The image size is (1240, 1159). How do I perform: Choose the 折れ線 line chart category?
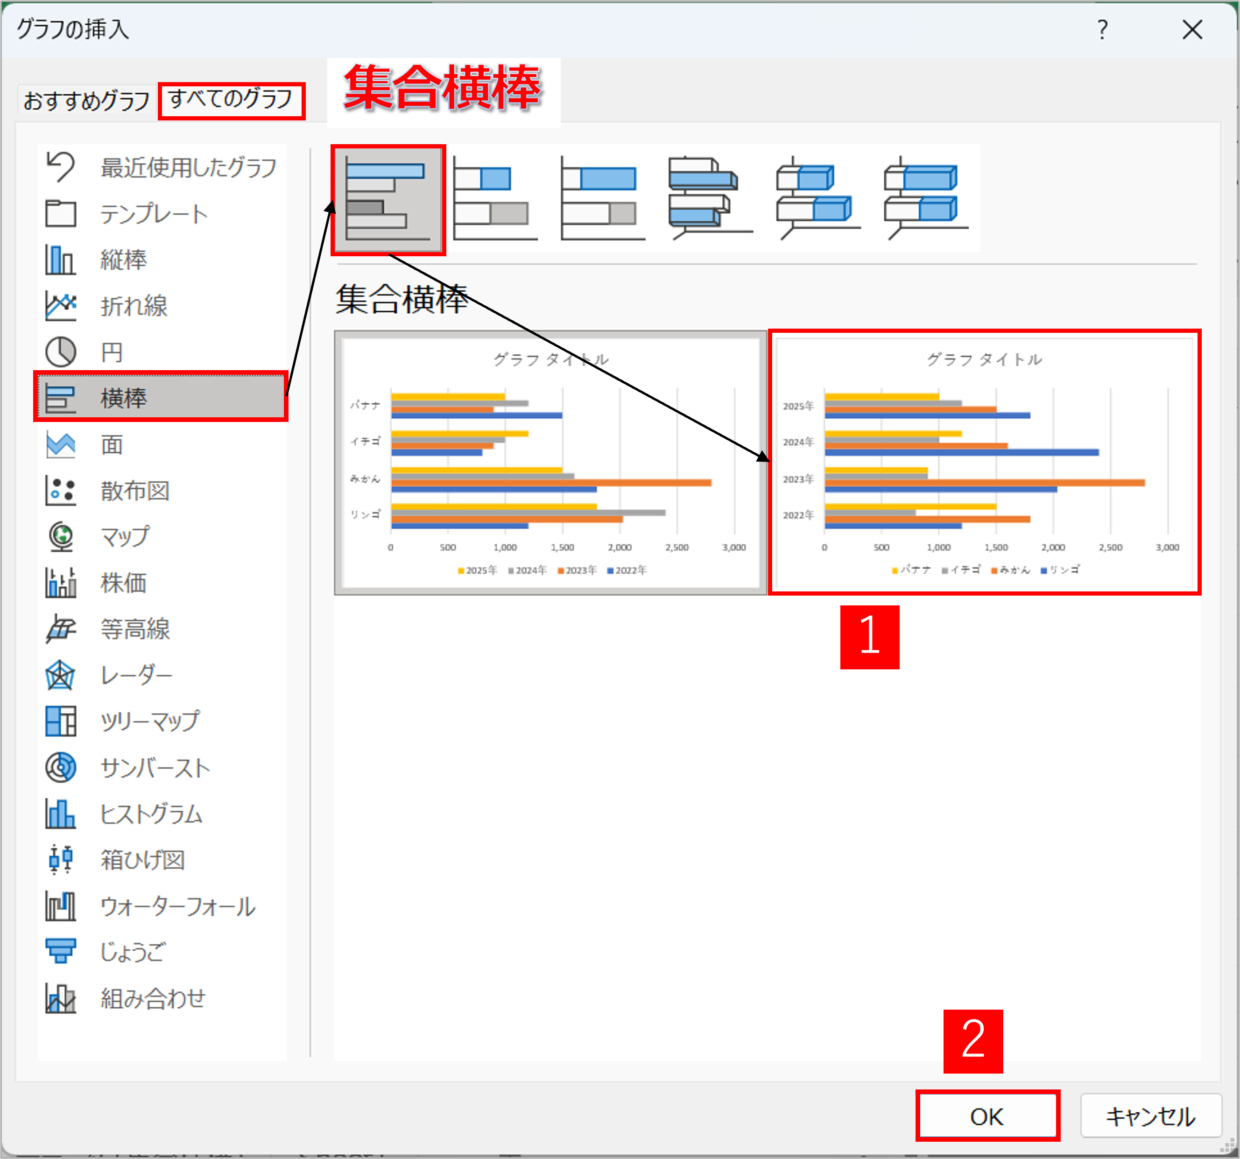[x=133, y=306]
